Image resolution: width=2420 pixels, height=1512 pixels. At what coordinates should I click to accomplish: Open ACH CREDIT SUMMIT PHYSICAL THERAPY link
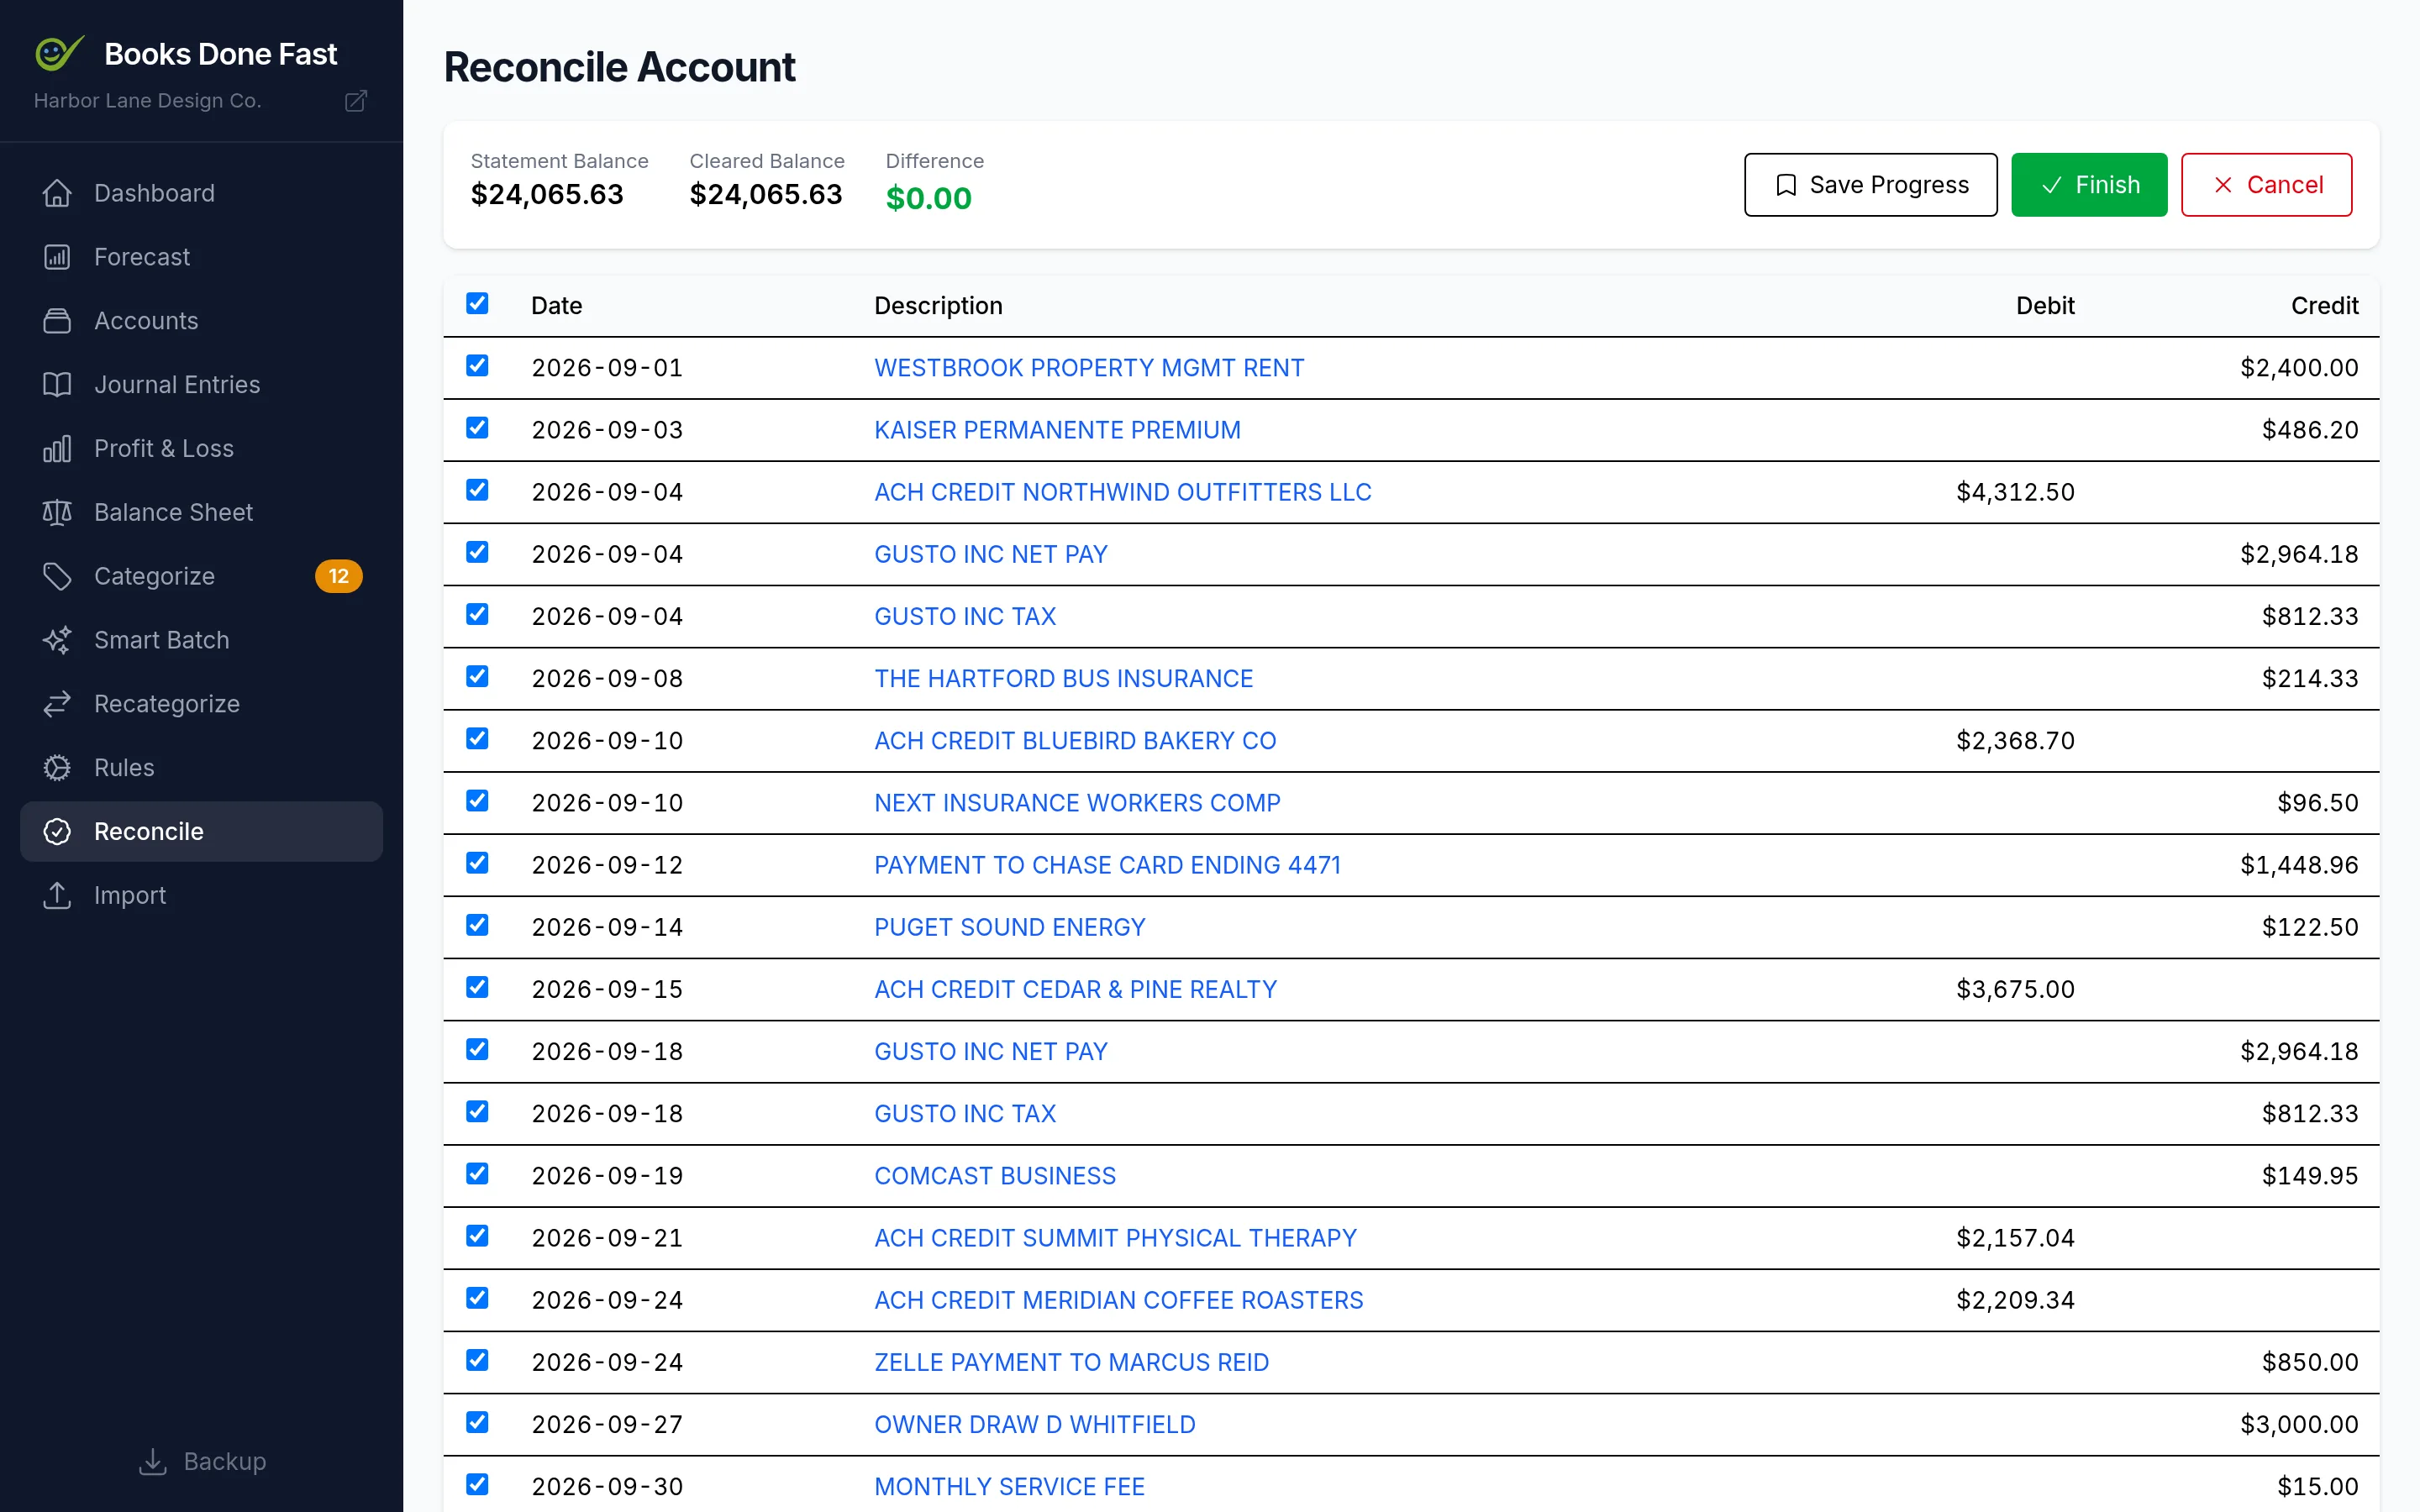1116,1238
